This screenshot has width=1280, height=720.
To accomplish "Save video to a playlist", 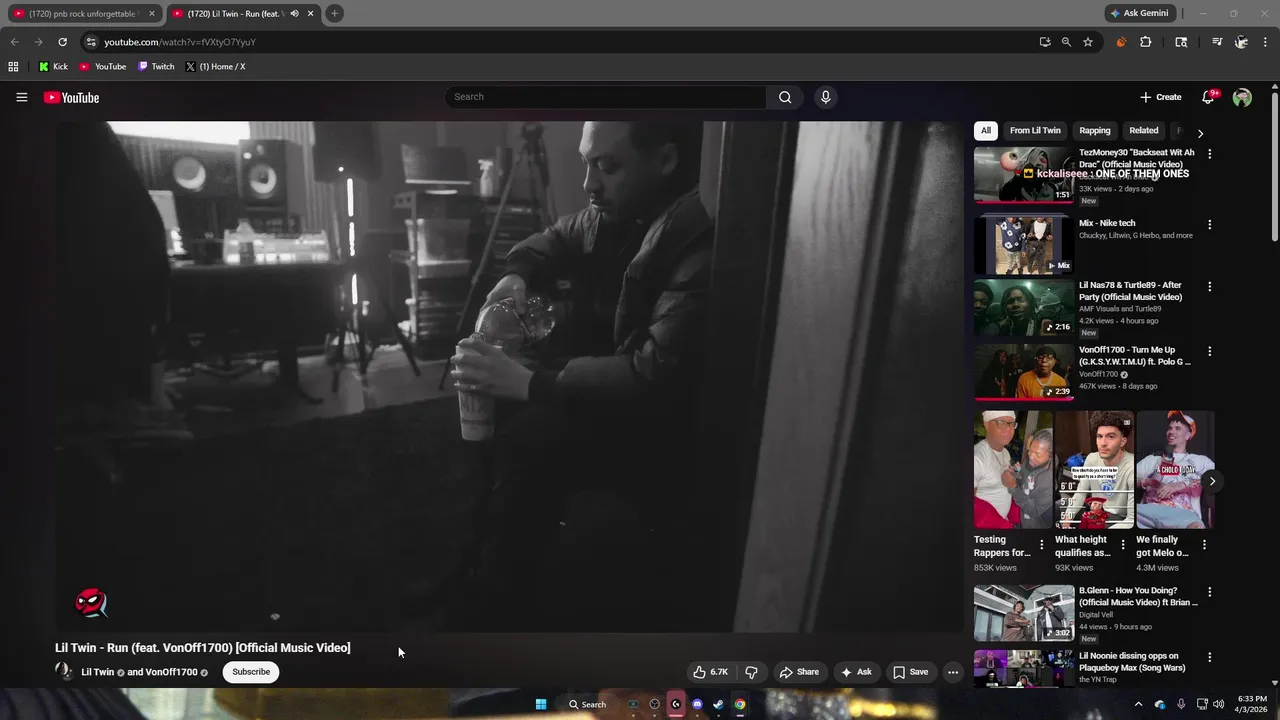I will (x=910, y=672).
